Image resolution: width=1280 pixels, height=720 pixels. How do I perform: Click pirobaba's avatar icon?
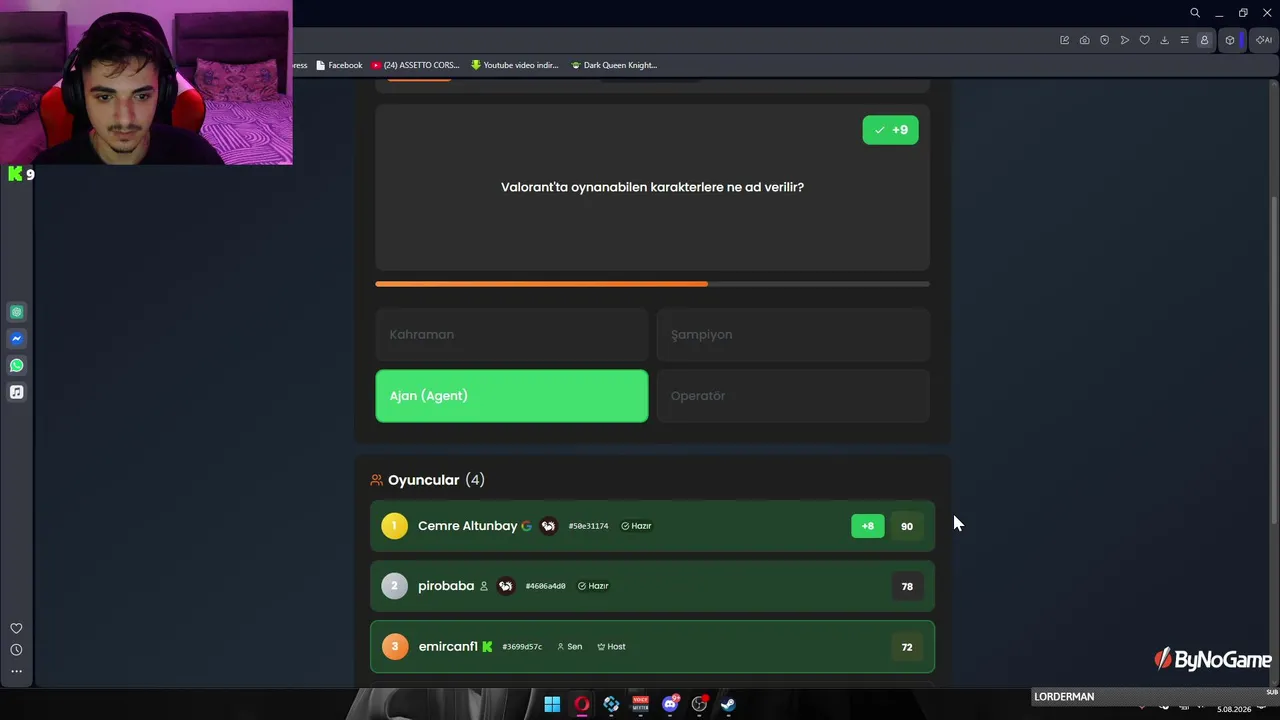(505, 586)
